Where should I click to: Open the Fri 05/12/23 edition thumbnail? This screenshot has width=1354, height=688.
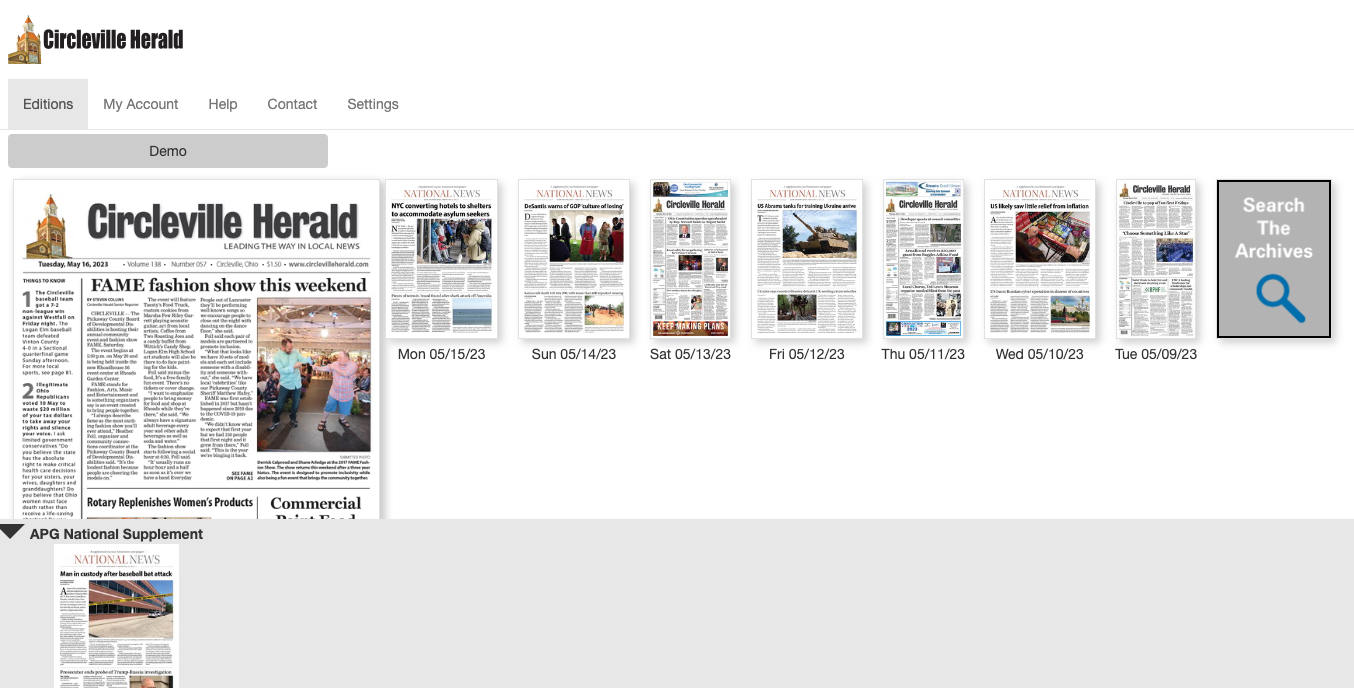pyautogui.click(x=806, y=259)
